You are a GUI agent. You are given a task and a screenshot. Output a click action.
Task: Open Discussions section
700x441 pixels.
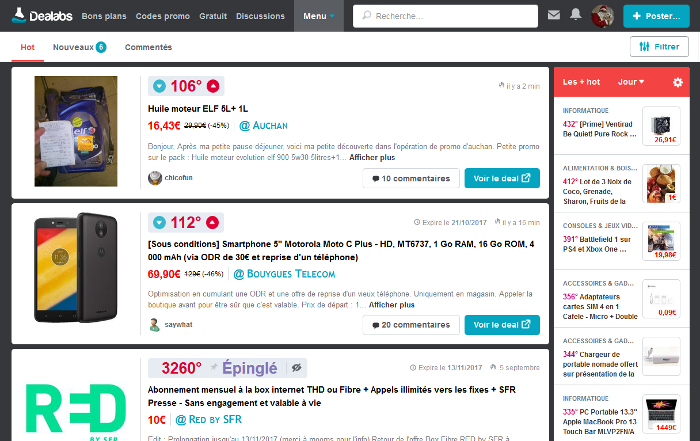[260, 16]
